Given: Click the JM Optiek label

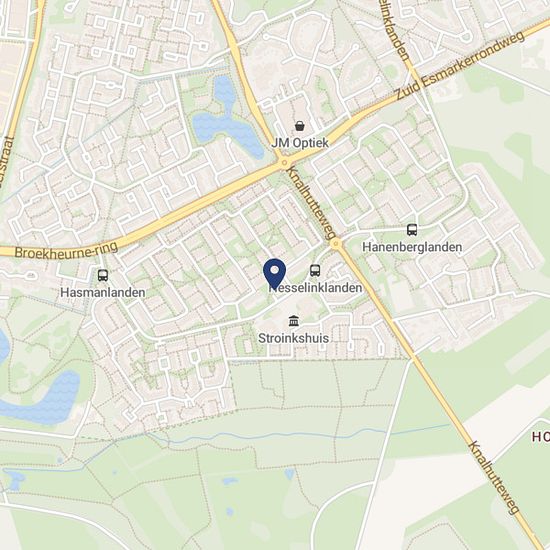Looking at the screenshot, I should 300,143.
